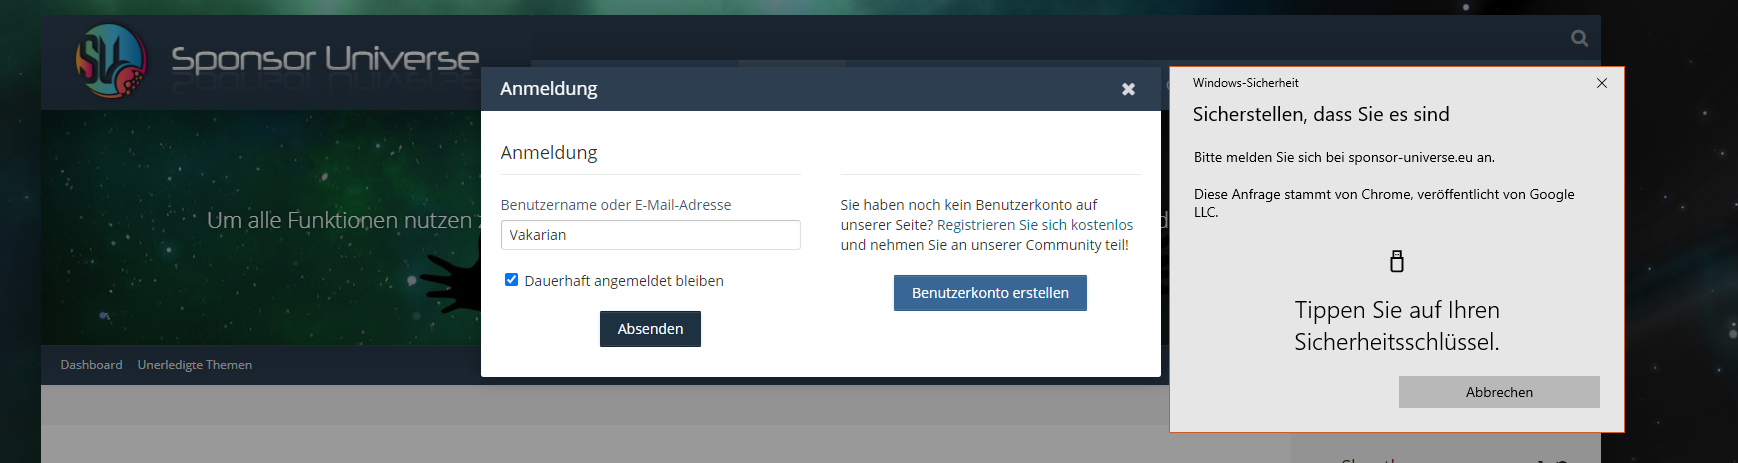Cancel the security key prompt with Abbrechen

(1498, 392)
